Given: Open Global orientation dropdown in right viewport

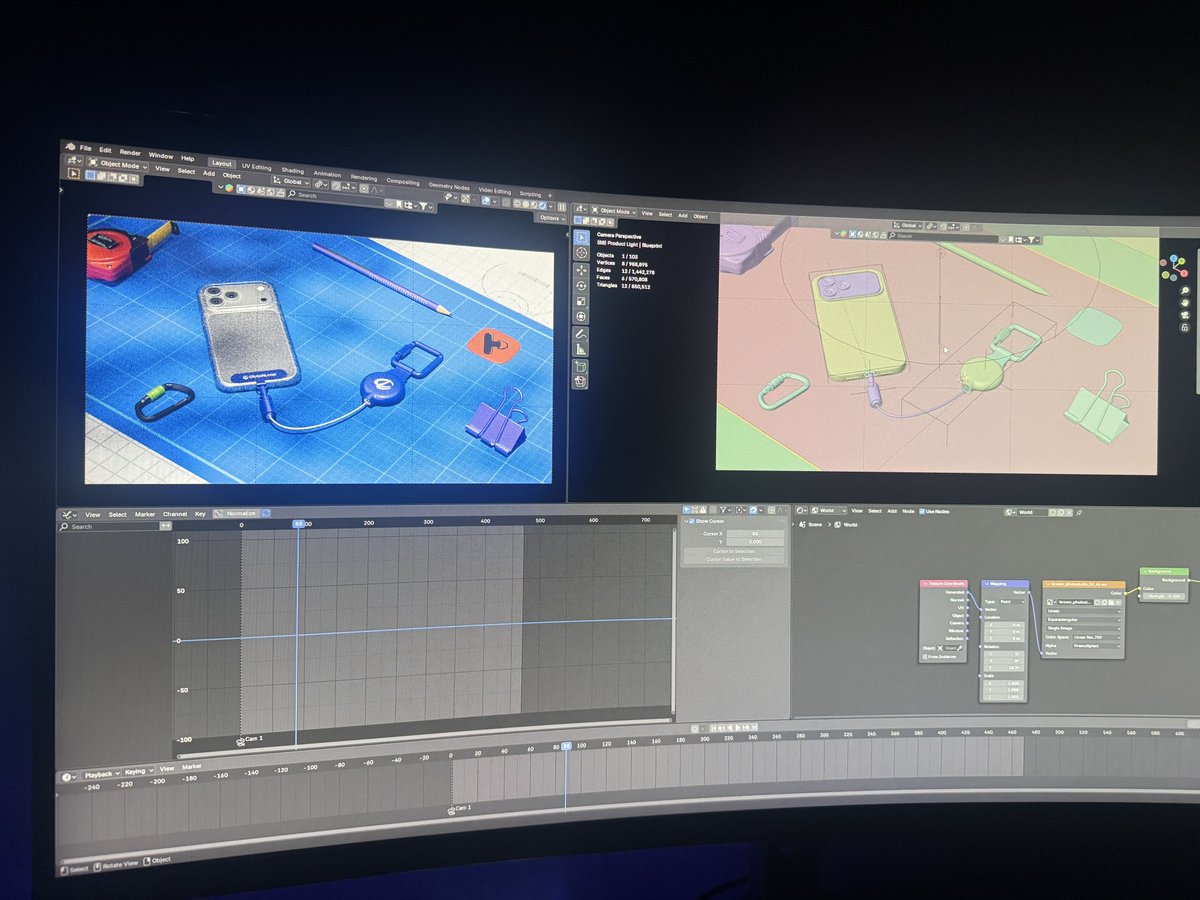Looking at the screenshot, I should [x=908, y=225].
